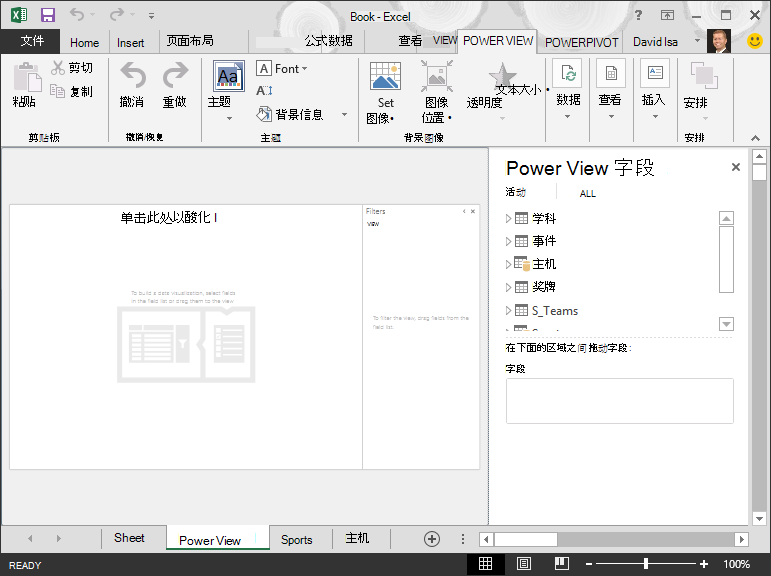771x576 pixels.
Task: Select the POWER VIEW ribbon tab
Action: click(x=498, y=41)
